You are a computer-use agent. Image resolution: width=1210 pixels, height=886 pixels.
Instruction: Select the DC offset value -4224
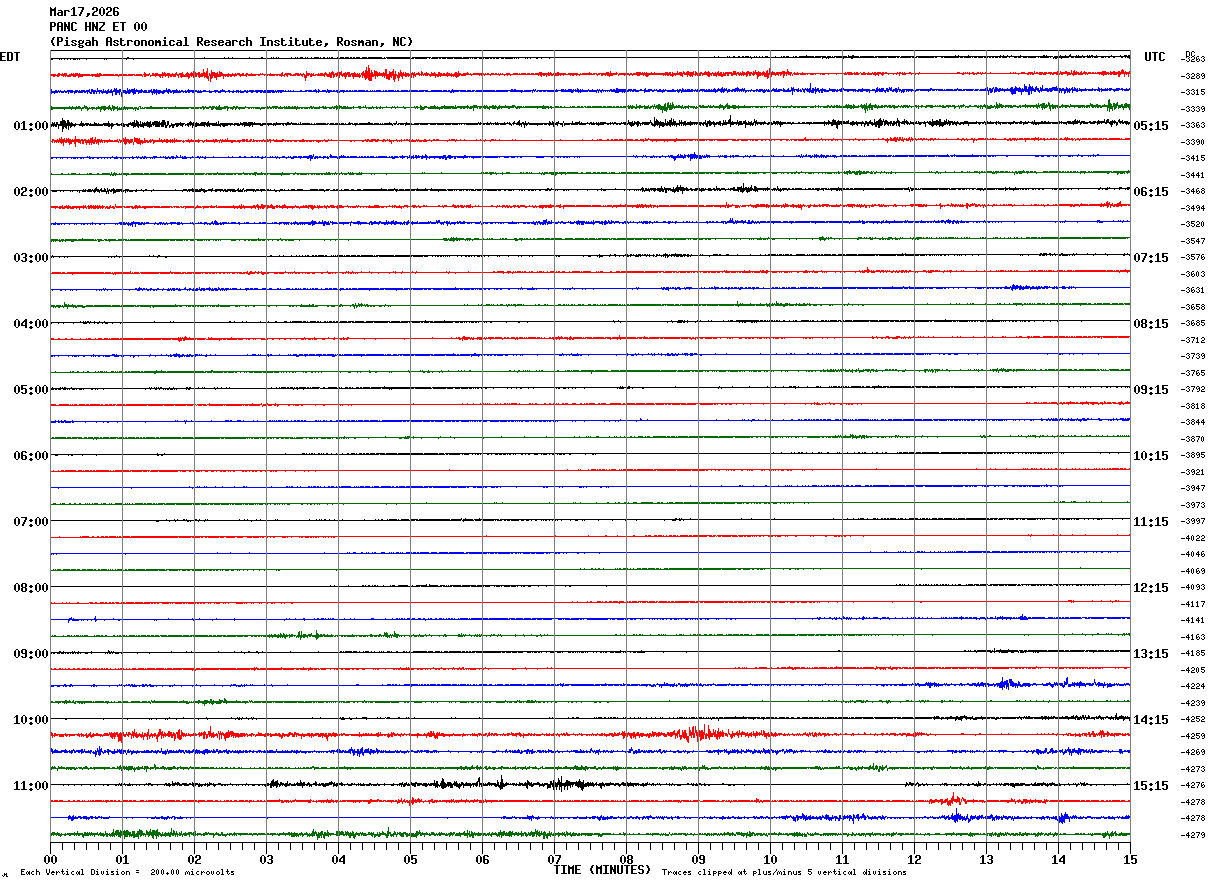[1193, 686]
